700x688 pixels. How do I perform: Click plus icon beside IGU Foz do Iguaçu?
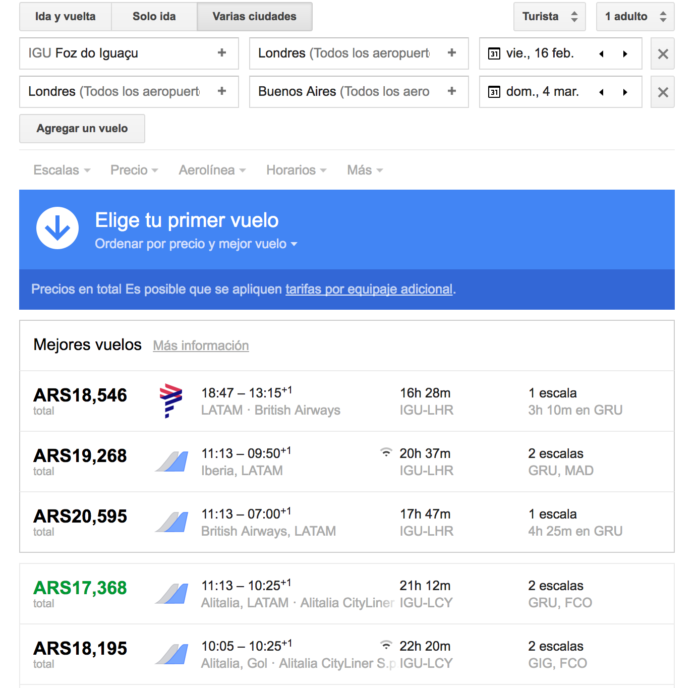coord(222,53)
